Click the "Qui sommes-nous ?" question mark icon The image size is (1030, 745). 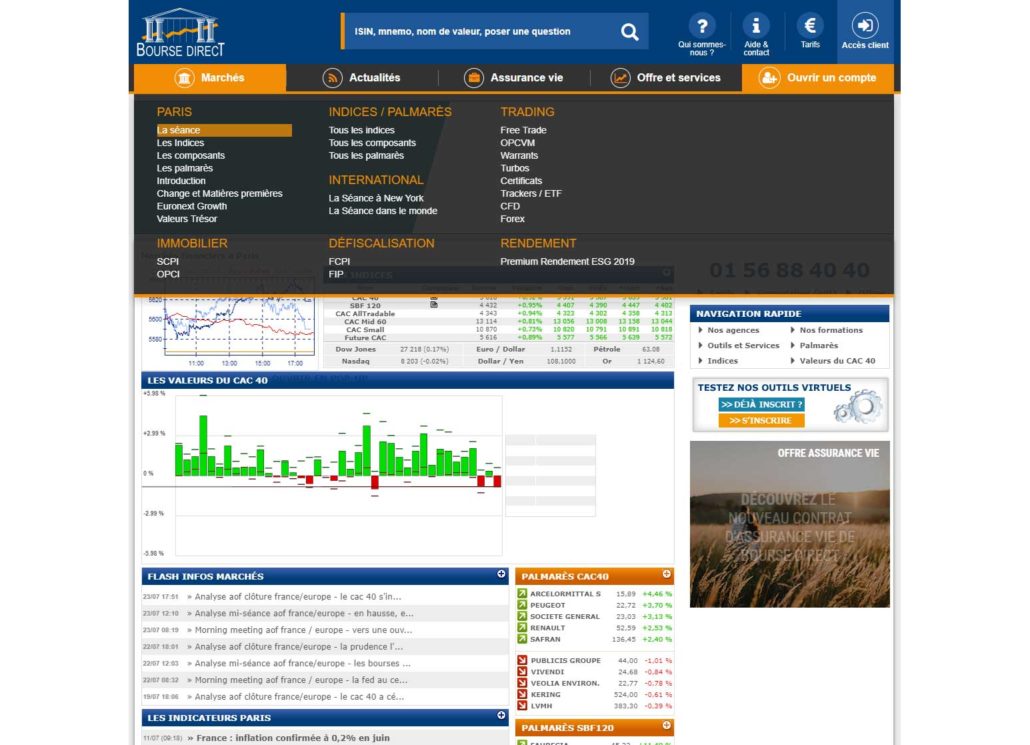702,27
